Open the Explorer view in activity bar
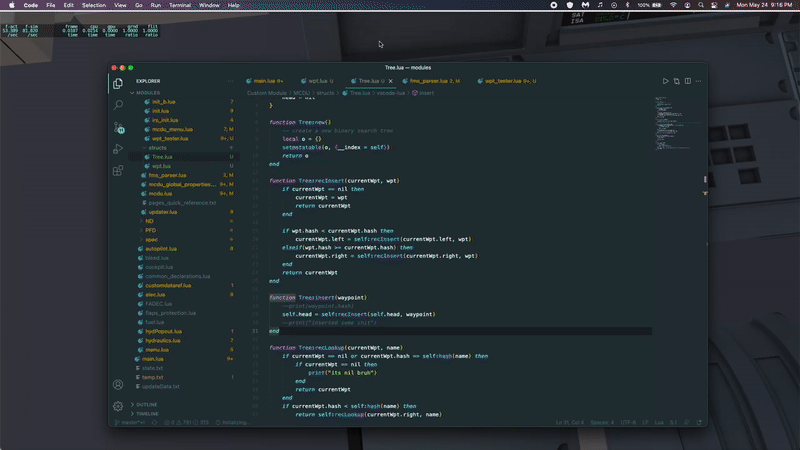Viewport: 800px width, 450px height. (118, 83)
